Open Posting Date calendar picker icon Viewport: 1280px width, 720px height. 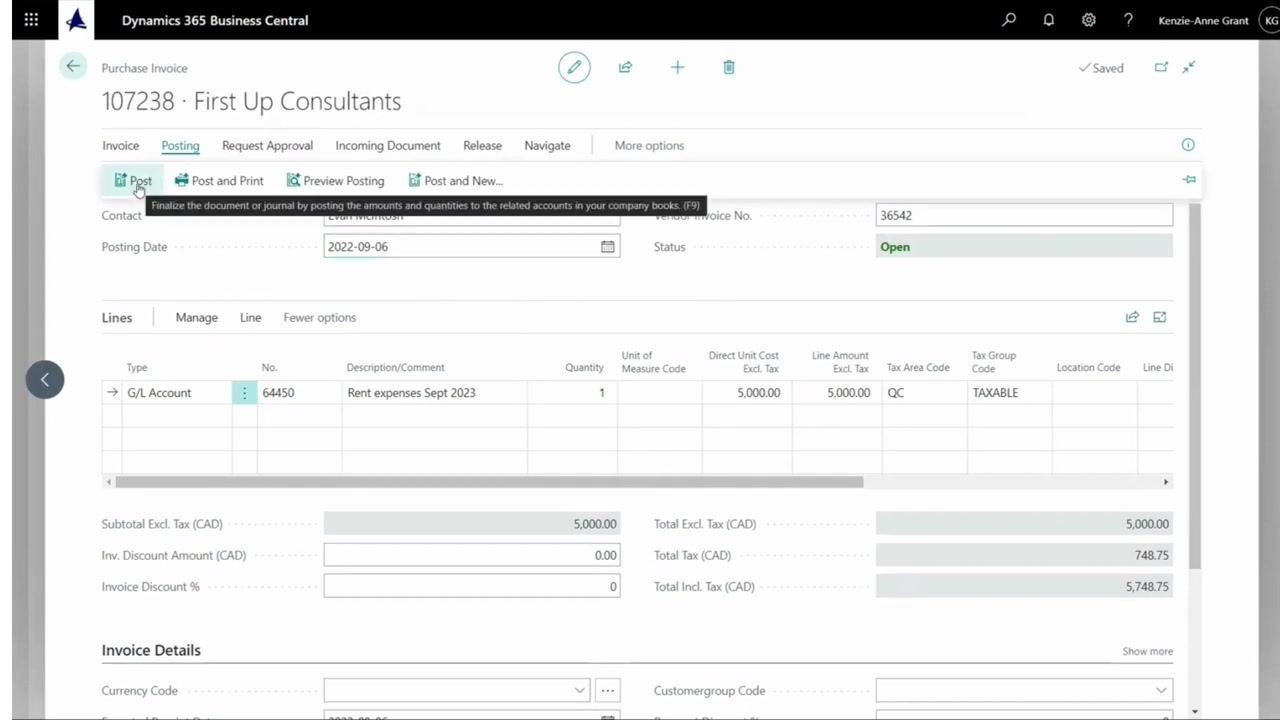tap(607, 246)
